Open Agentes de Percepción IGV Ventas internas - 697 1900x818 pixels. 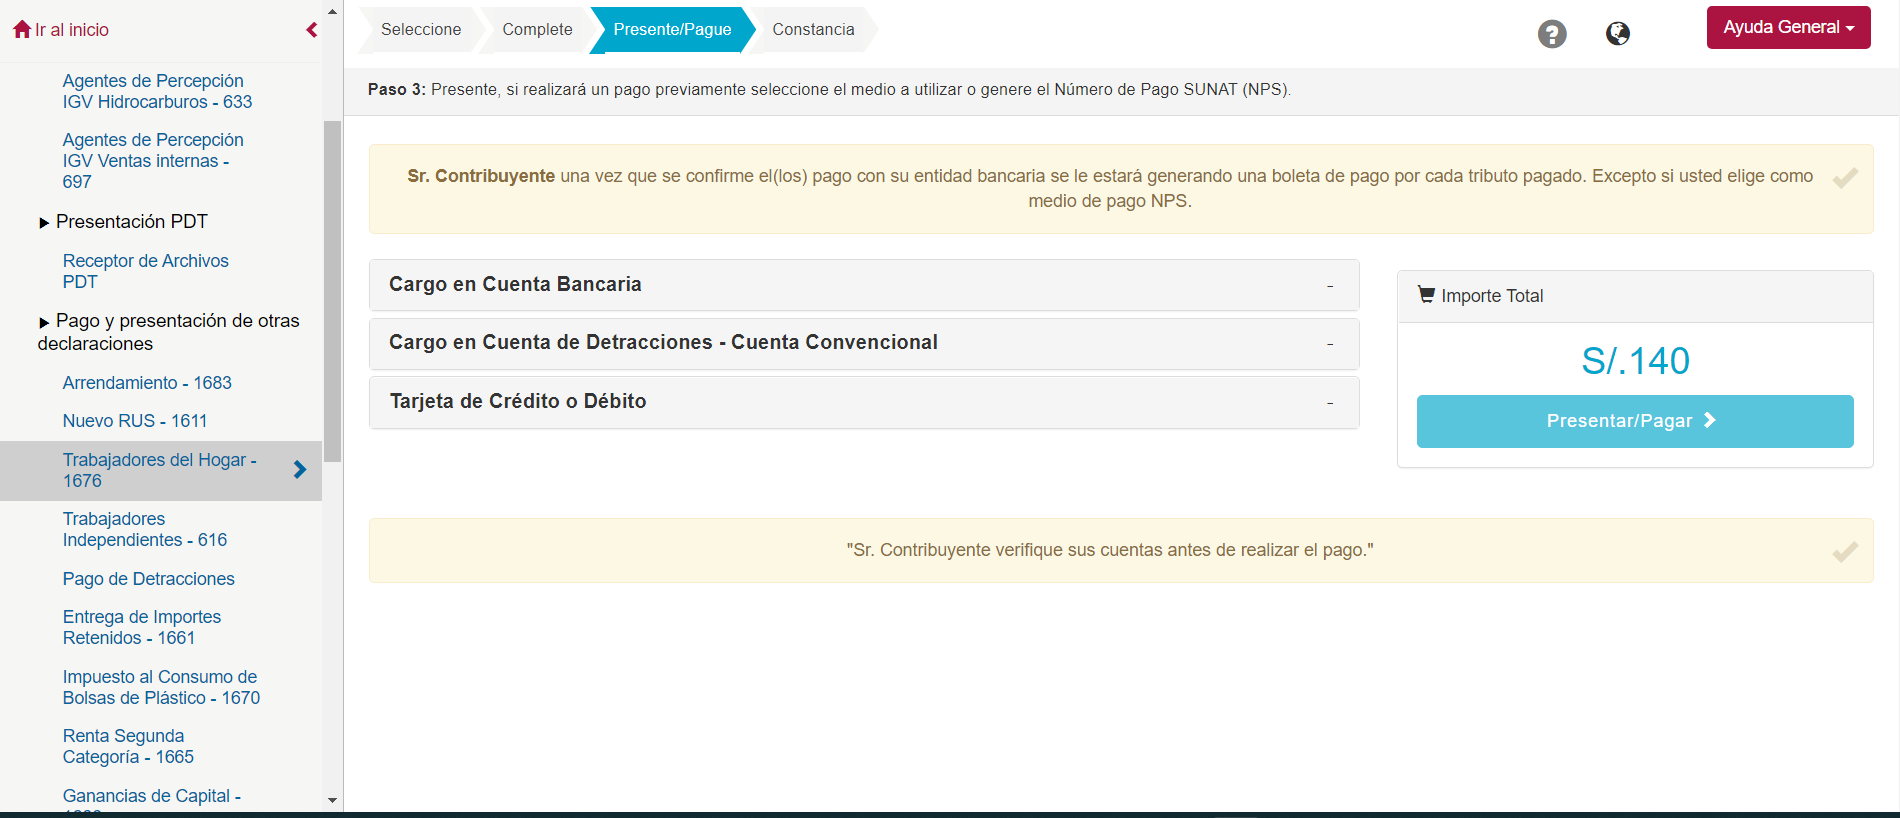153,161
